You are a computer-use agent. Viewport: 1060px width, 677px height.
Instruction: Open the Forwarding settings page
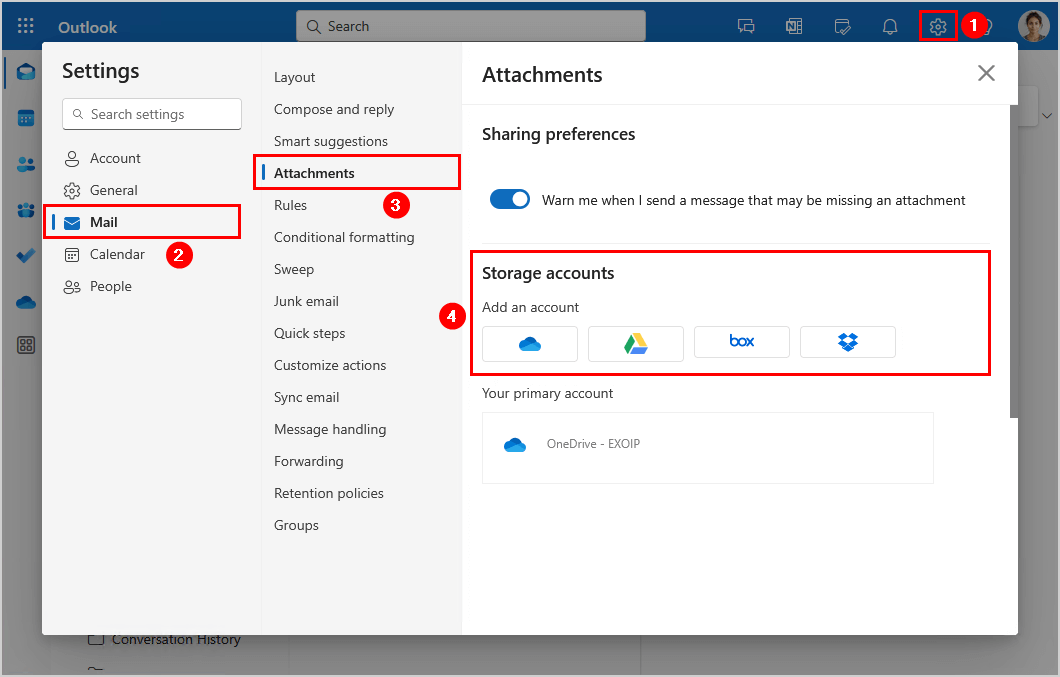(308, 461)
